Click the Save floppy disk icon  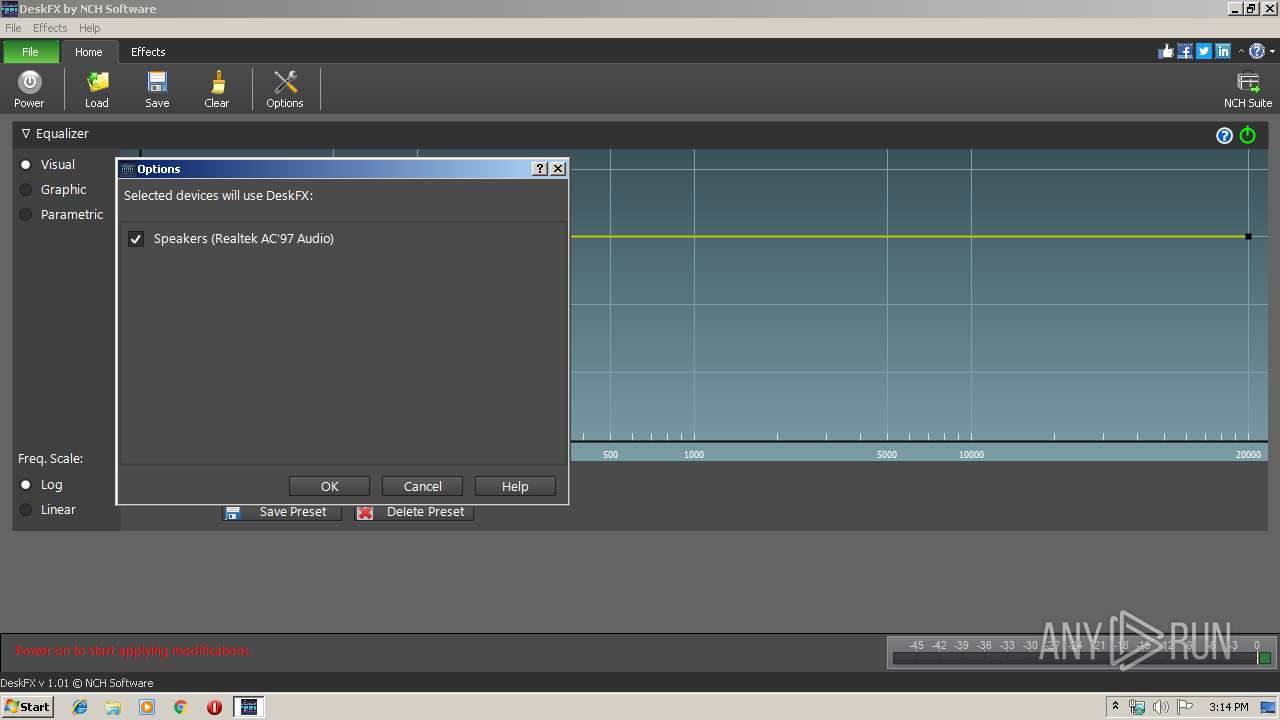pos(157,82)
